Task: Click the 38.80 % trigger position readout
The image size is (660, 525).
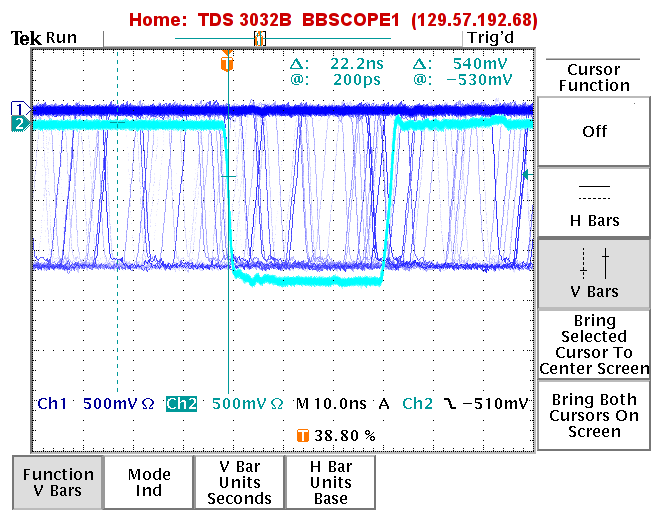Action: point(345,436)
